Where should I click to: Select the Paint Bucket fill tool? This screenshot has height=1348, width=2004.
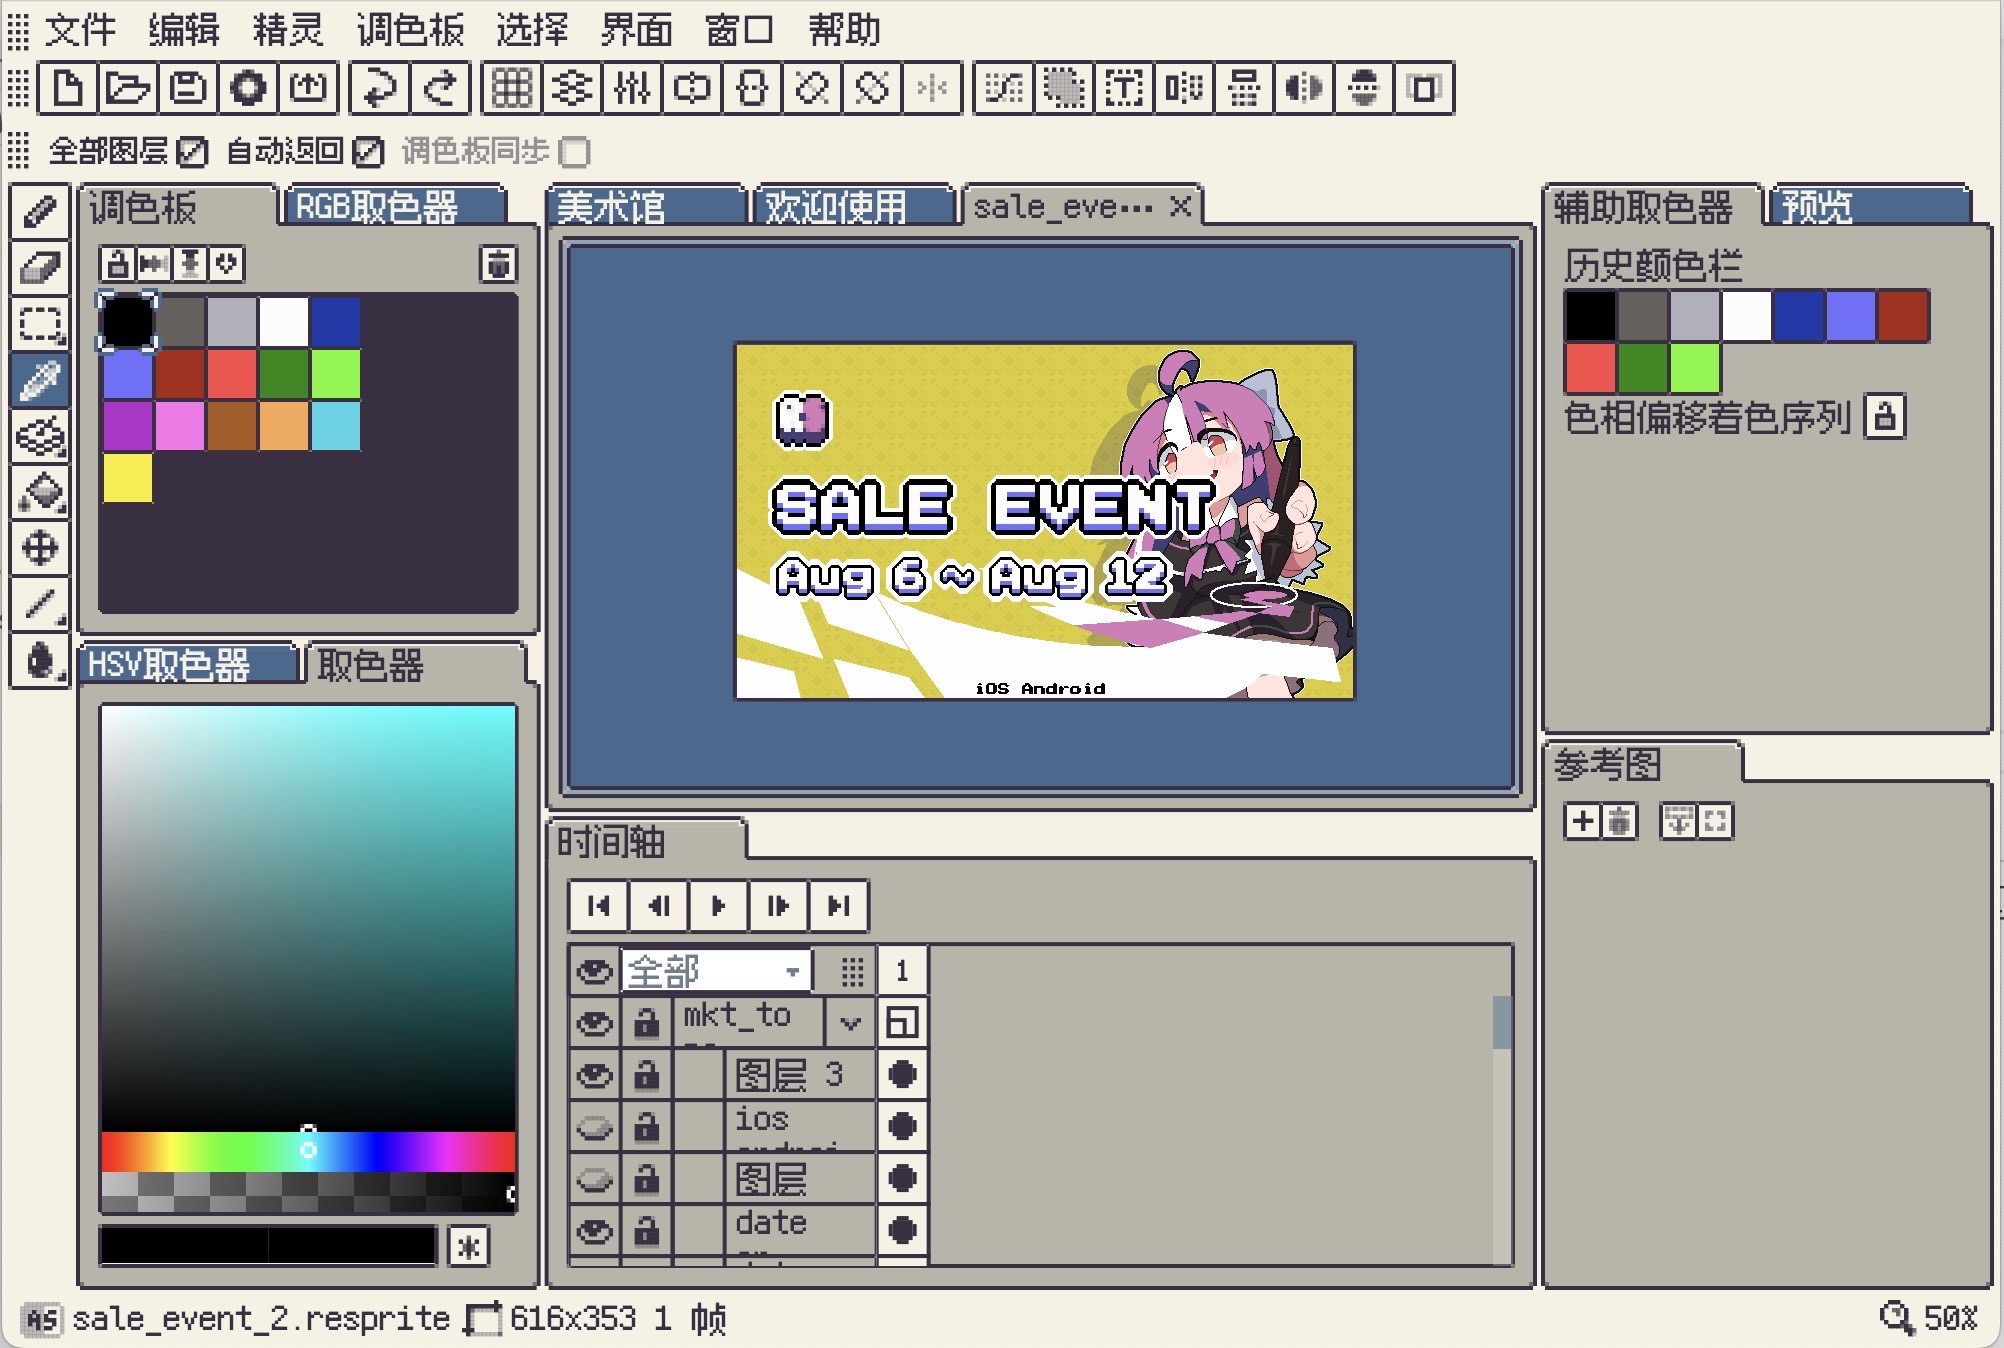[40, 492]
